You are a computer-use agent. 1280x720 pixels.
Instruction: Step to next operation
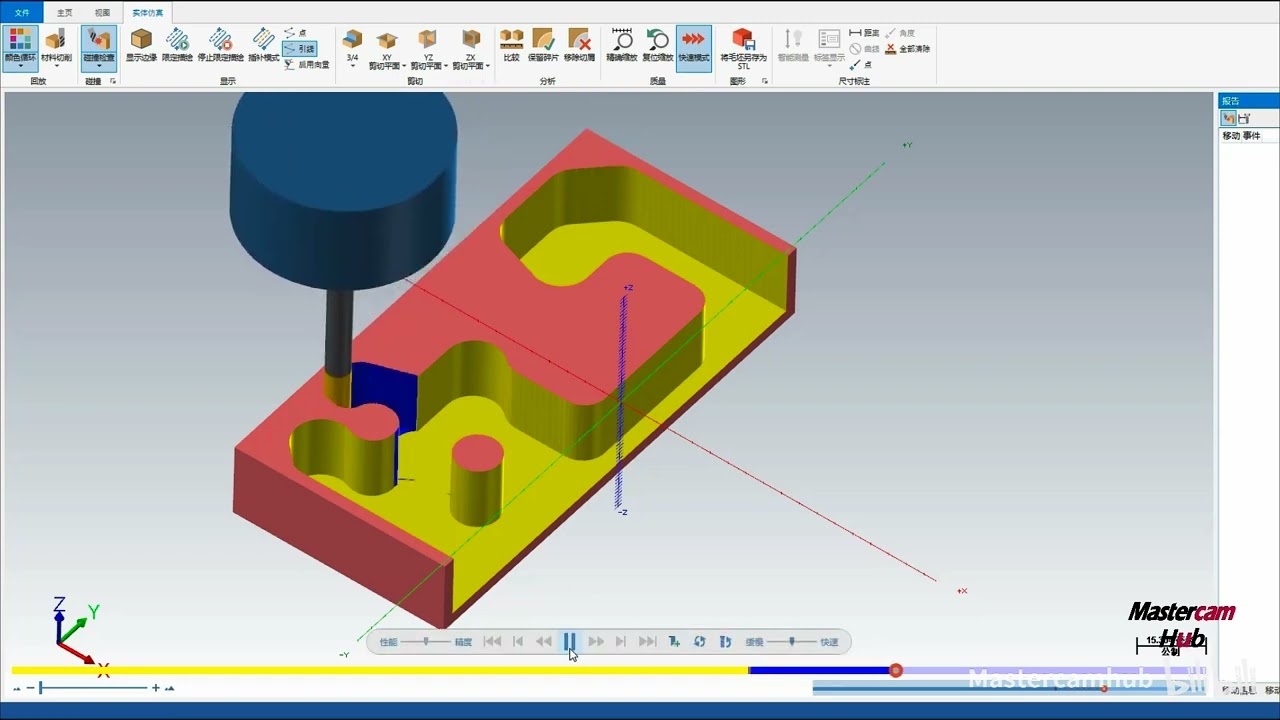click(x=621, y=641)
